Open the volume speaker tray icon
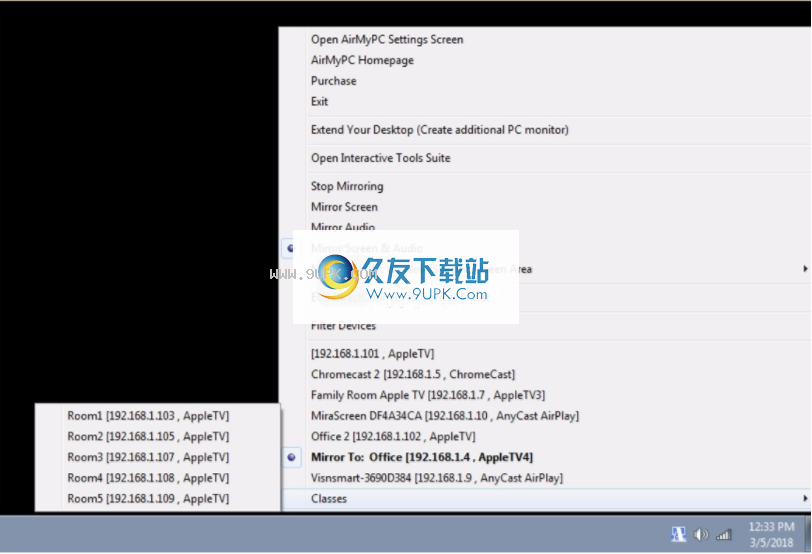This screenshot has height=554, width=812. [701, 534]
